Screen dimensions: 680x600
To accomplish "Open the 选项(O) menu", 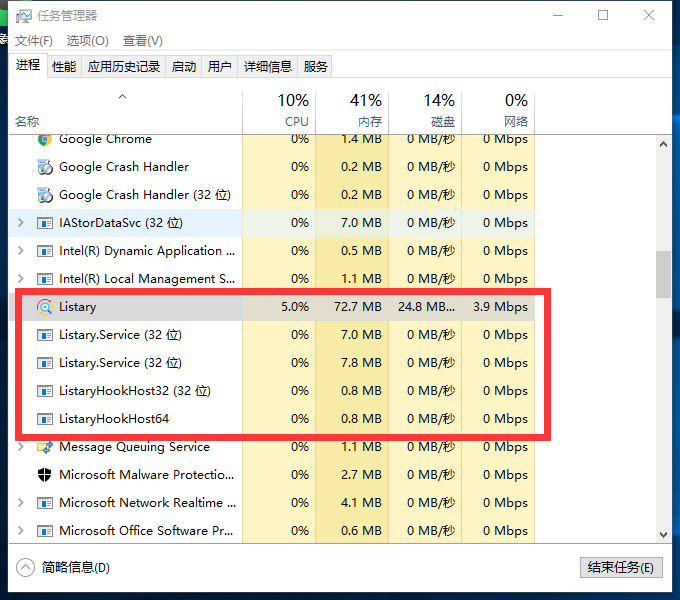I will click(x=88, y=41).
